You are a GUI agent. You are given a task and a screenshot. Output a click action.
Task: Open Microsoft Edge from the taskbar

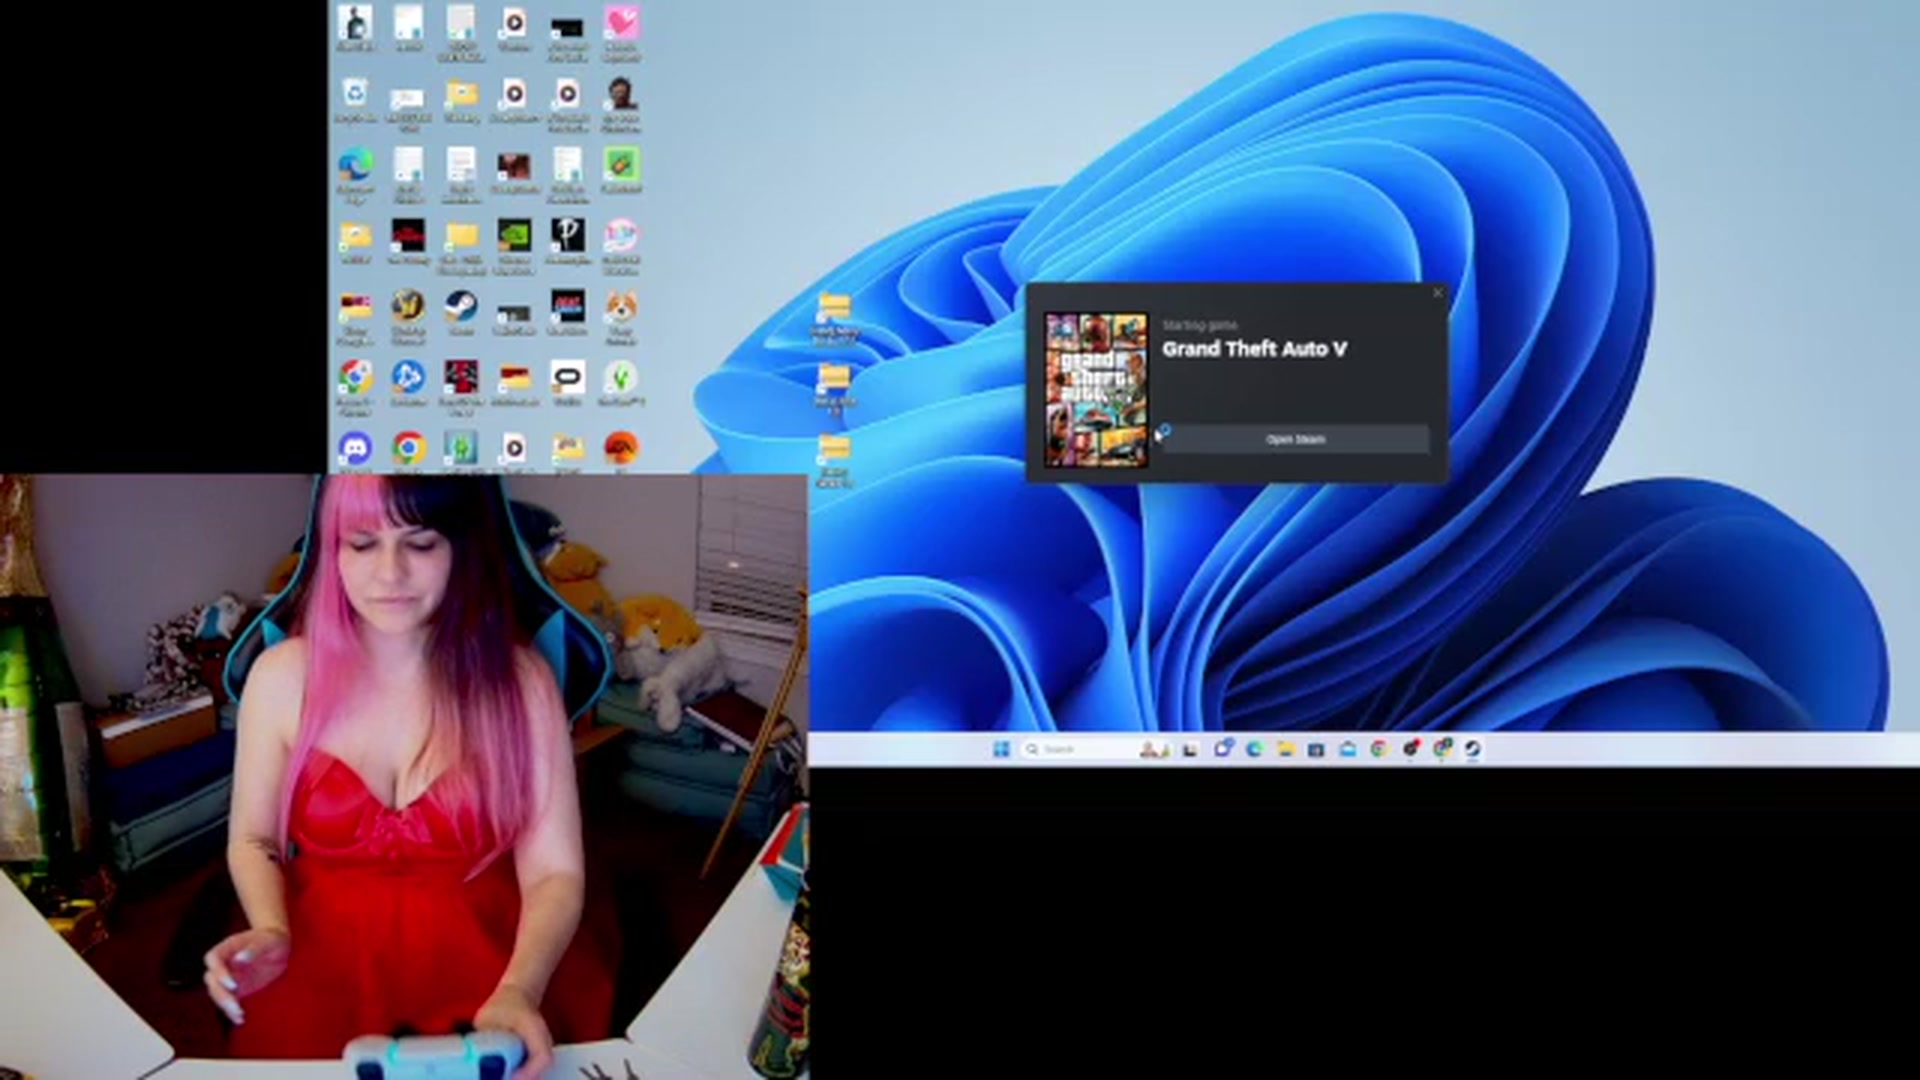point(1254,749)
